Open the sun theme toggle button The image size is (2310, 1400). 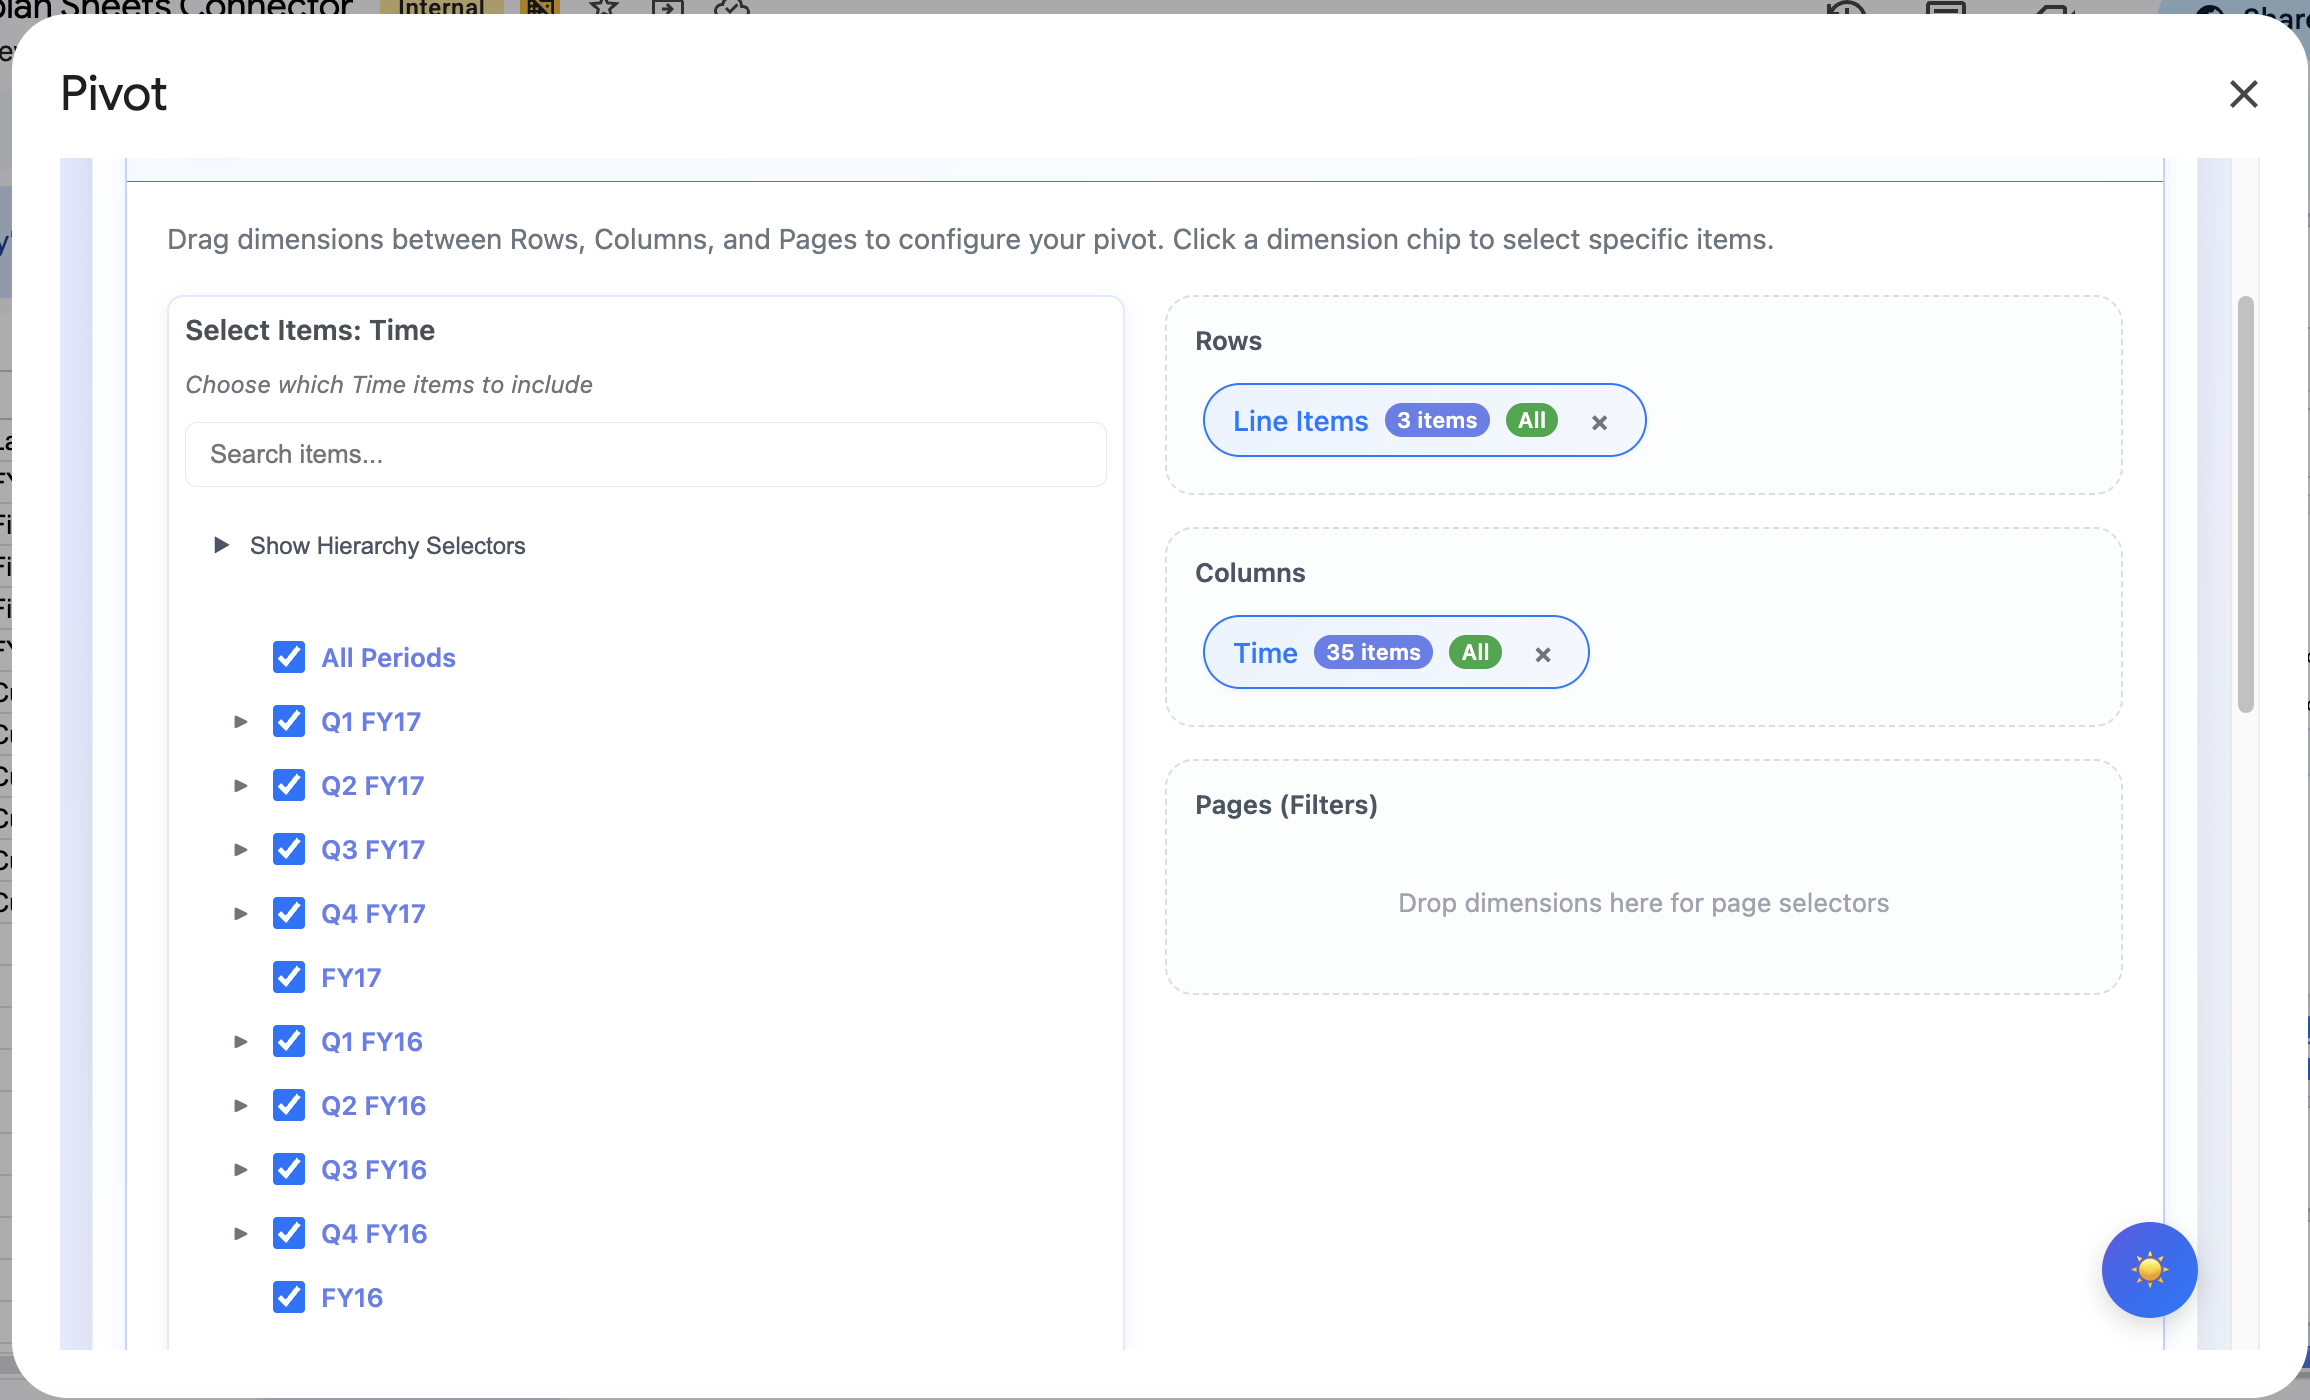click(x=2149, y=1270)
